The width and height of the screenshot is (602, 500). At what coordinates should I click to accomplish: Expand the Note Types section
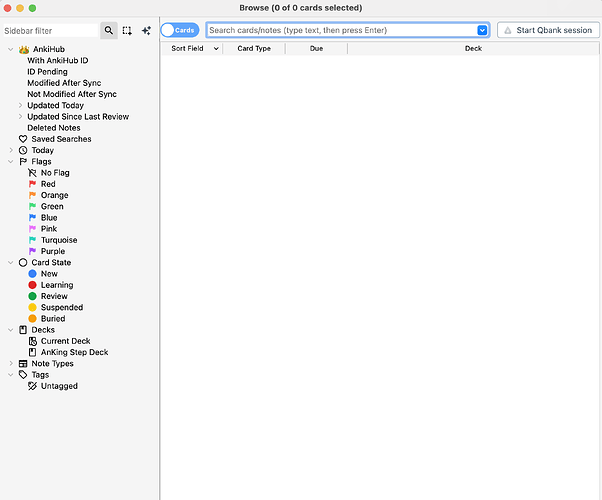click(x=11, y=363)
